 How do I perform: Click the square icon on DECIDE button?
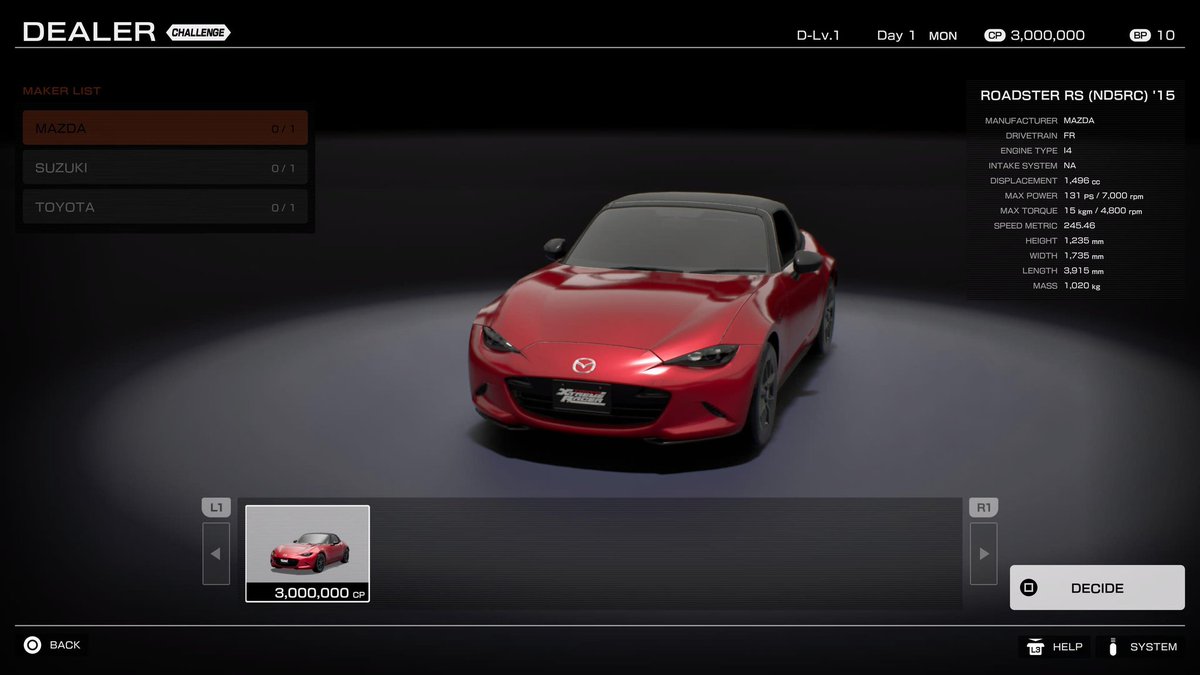tap(1028, 588)
